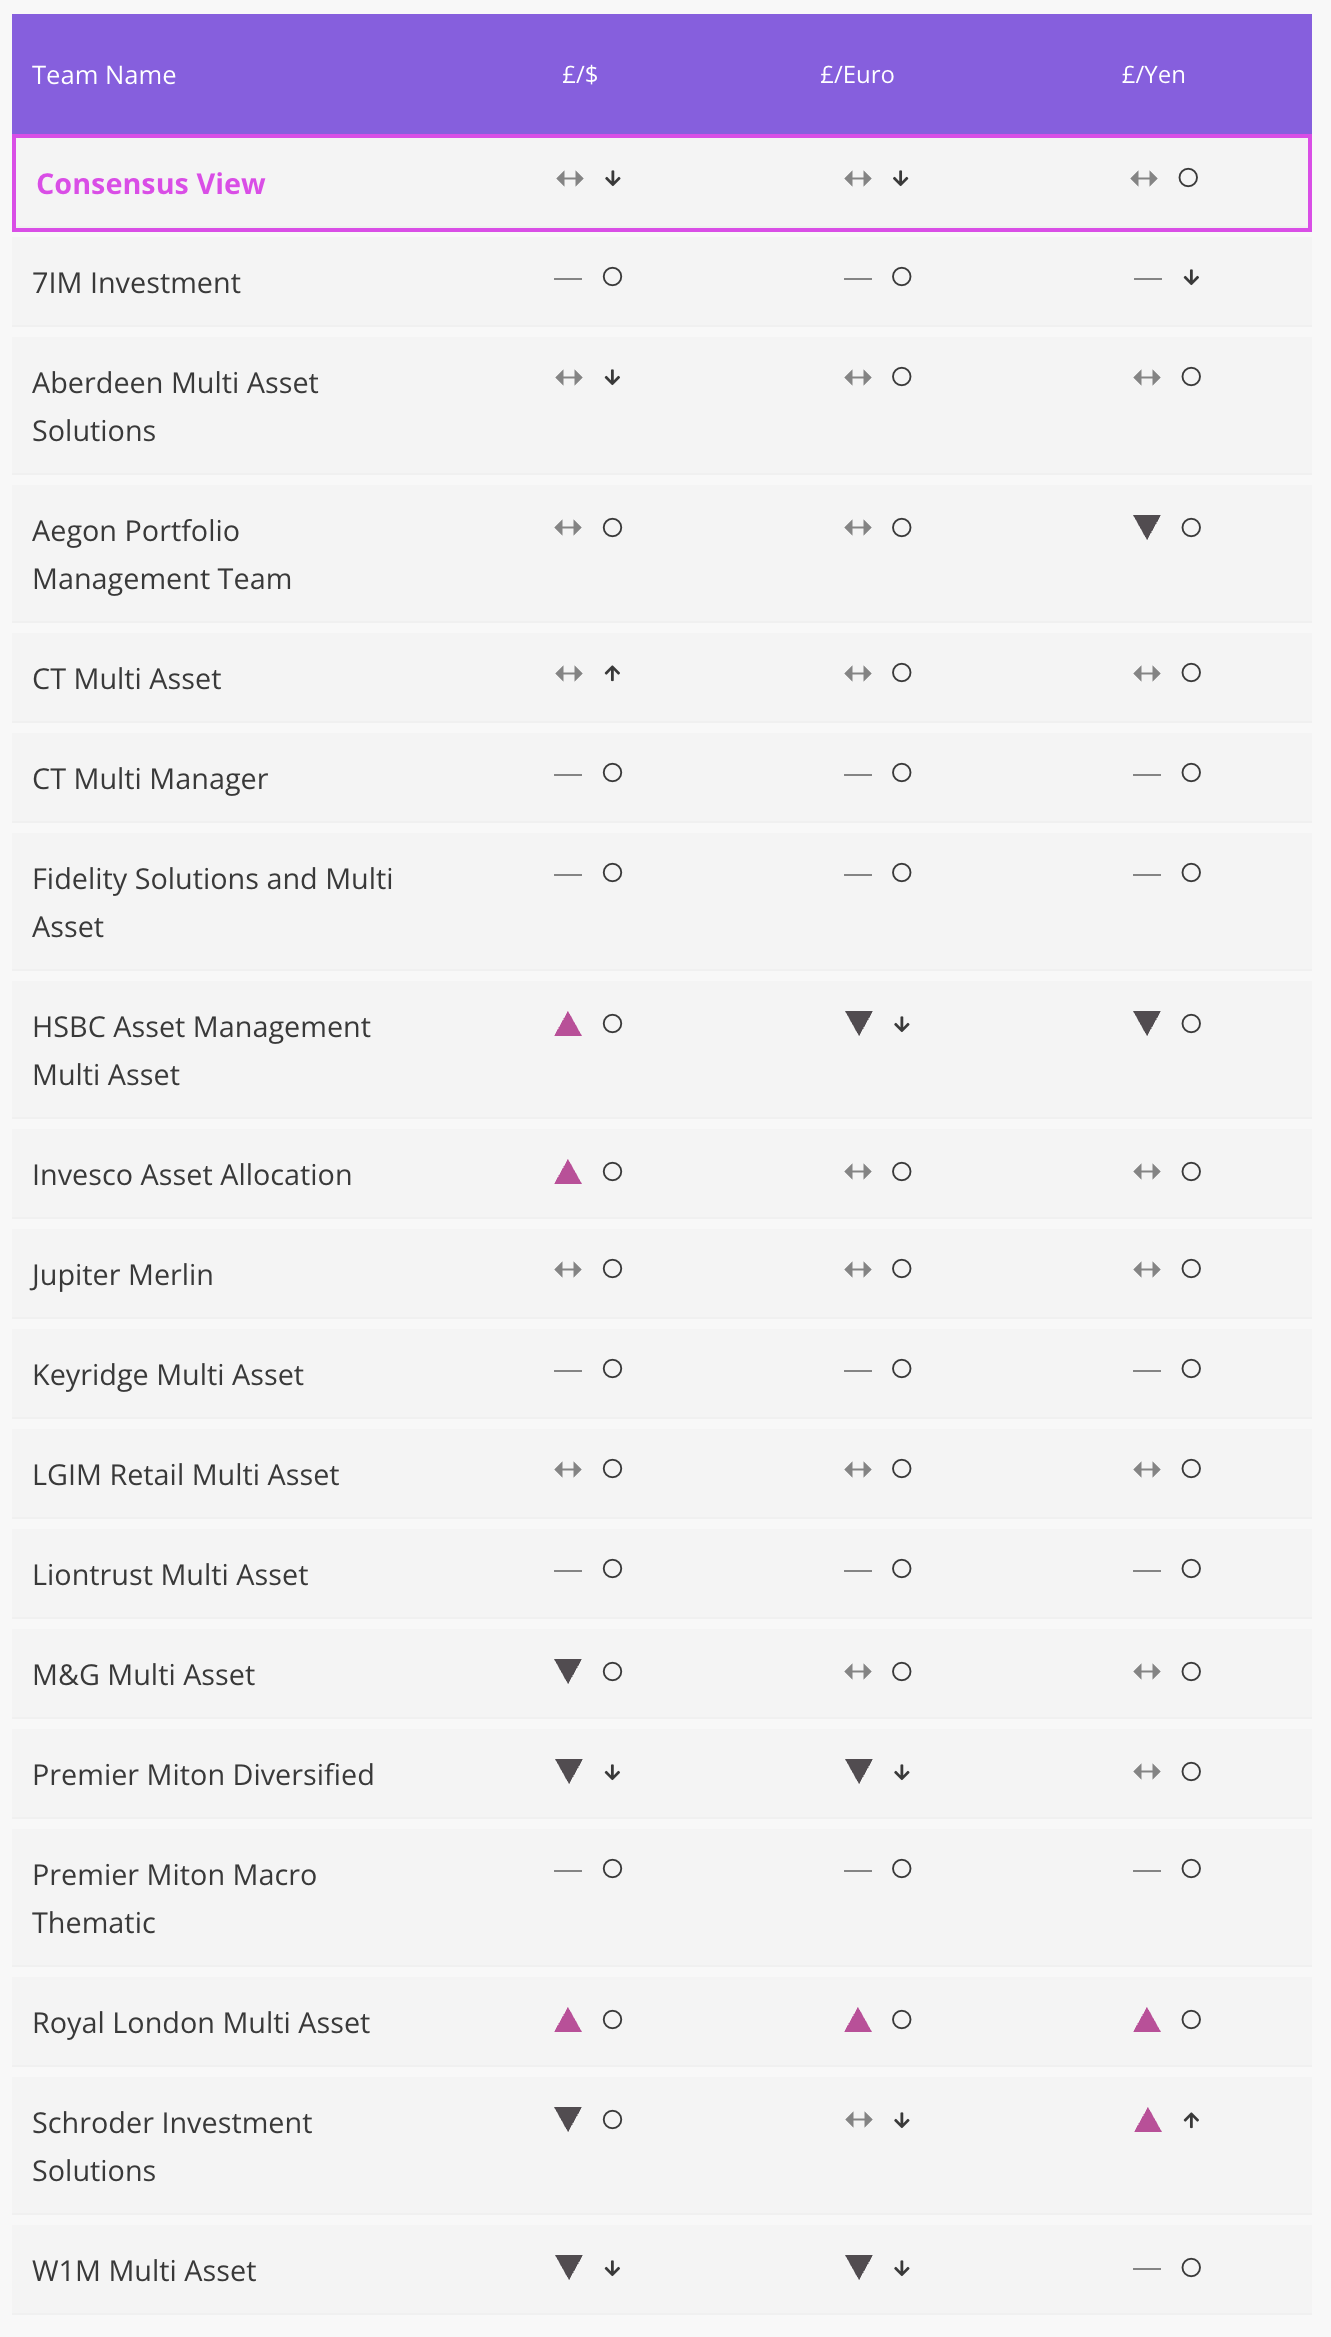Select the £/Euro column header
The image size is (1331, 2337).
coord(857,75)
